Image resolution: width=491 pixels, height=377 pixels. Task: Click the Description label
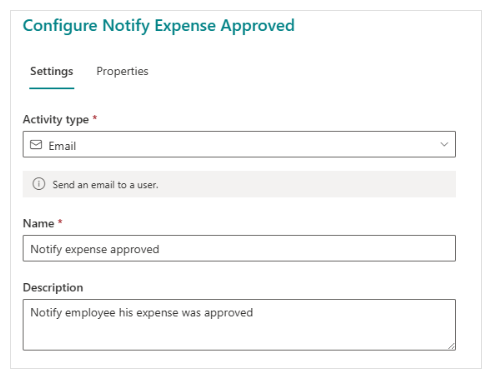(x=53, y=287)
